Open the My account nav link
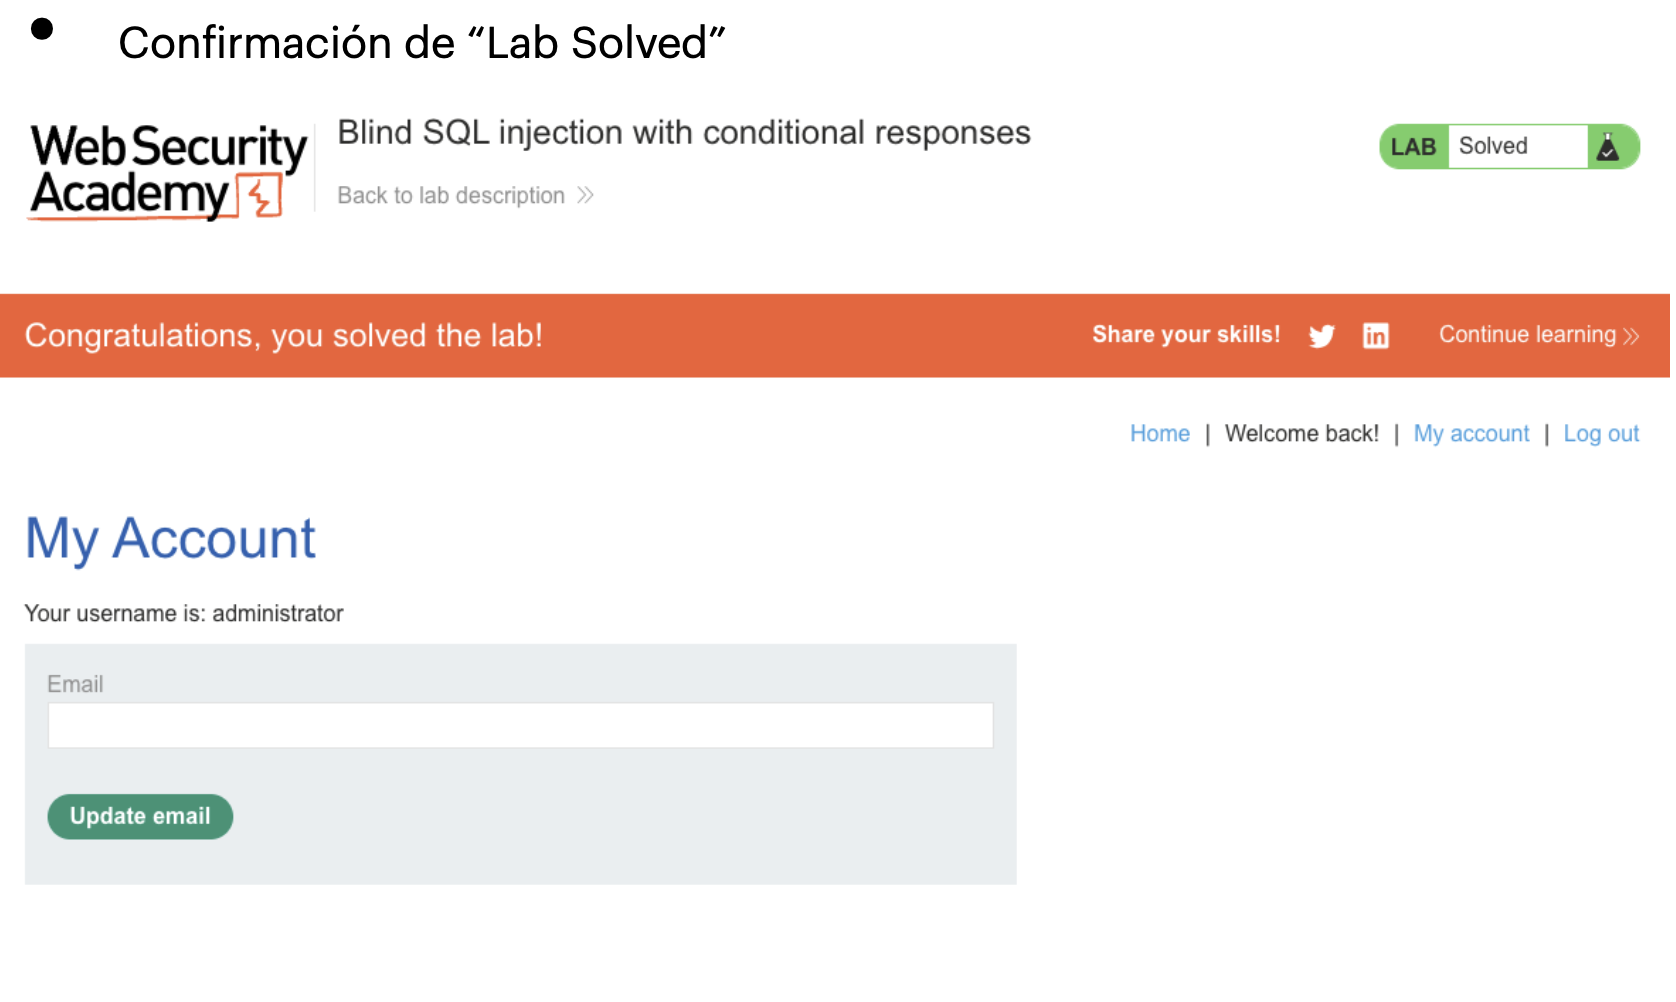The height and width of the screenshot is (1002, 1676). click(1471, 434)
